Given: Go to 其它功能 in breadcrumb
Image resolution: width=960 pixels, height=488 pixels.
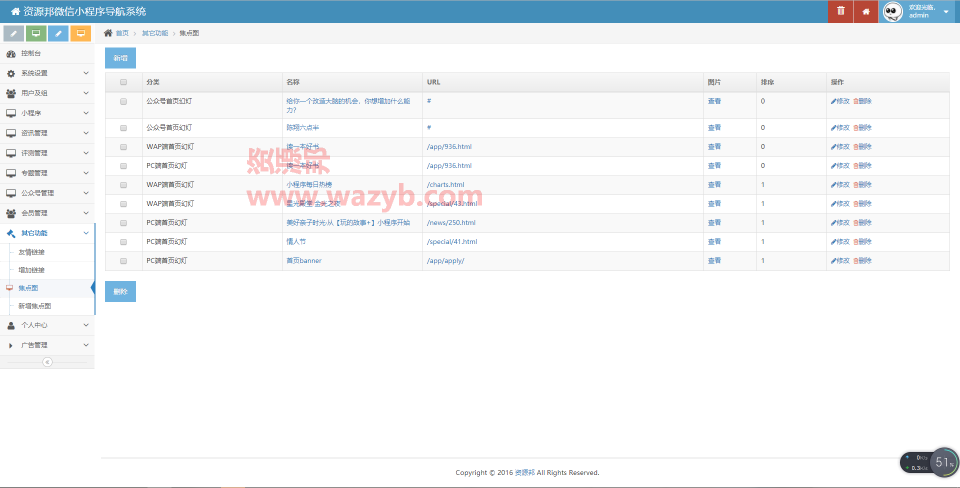Looking at the screenshot, I should pyautogui.click(x=155, y=33).
